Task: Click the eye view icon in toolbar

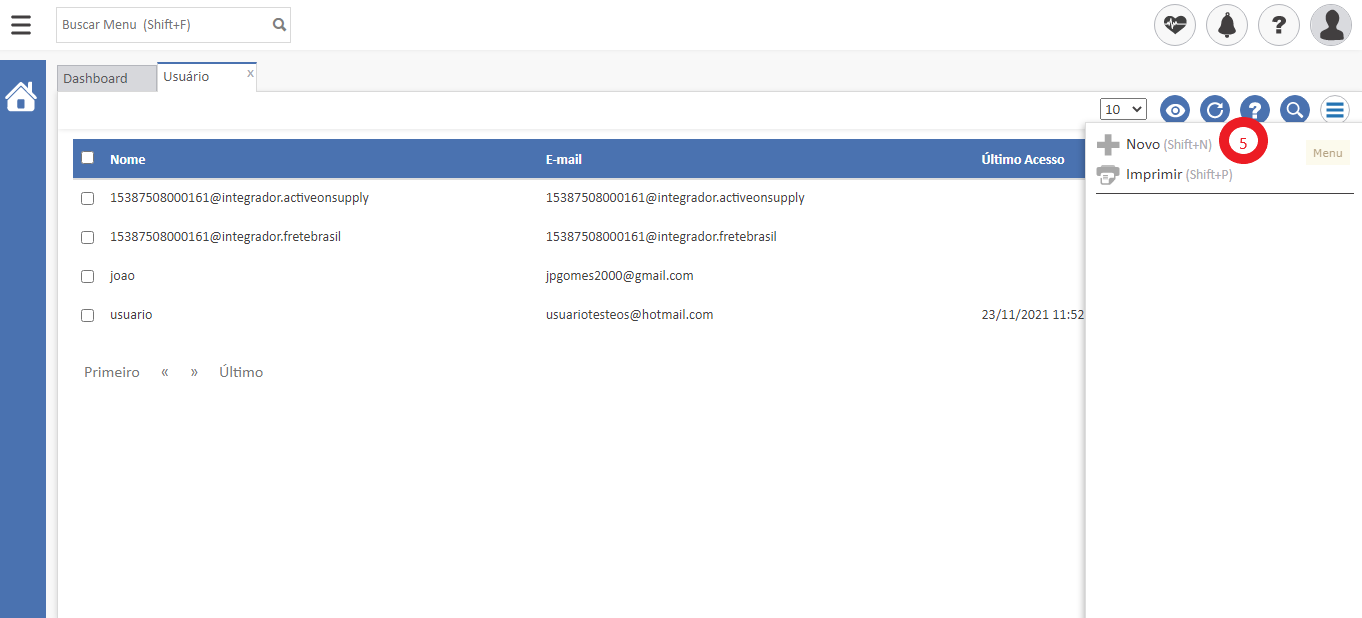Action: [1175, 110]
